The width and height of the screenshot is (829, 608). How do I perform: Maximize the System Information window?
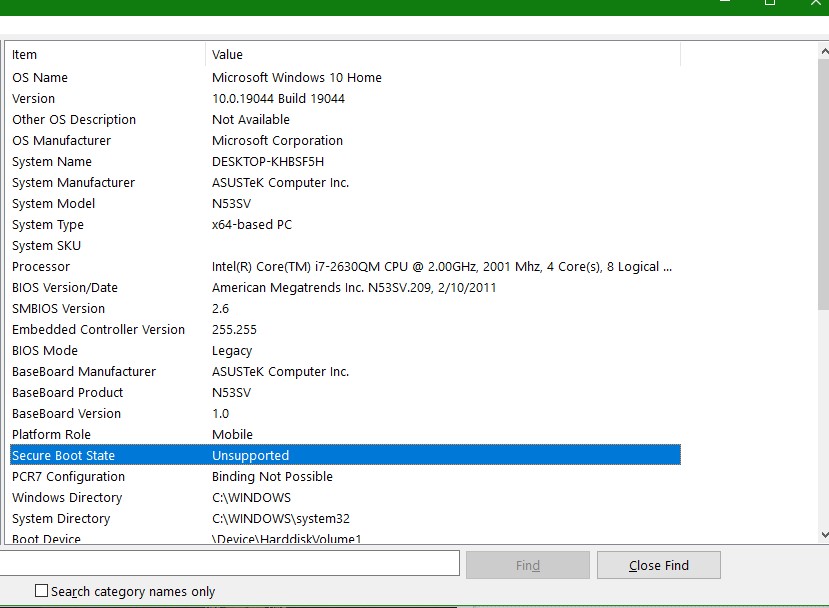coord(770,3)
